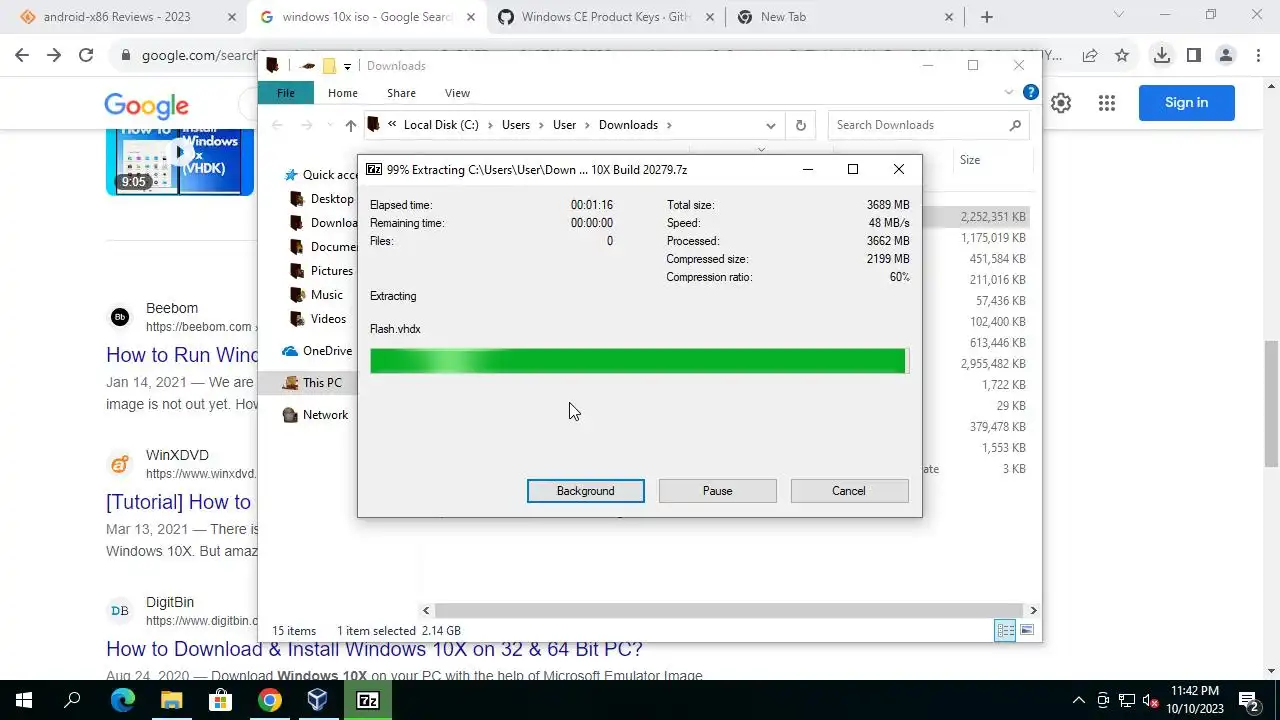Show hidden system tray icons
Screen dimensions: 1280x720
tap(1078, 700)
